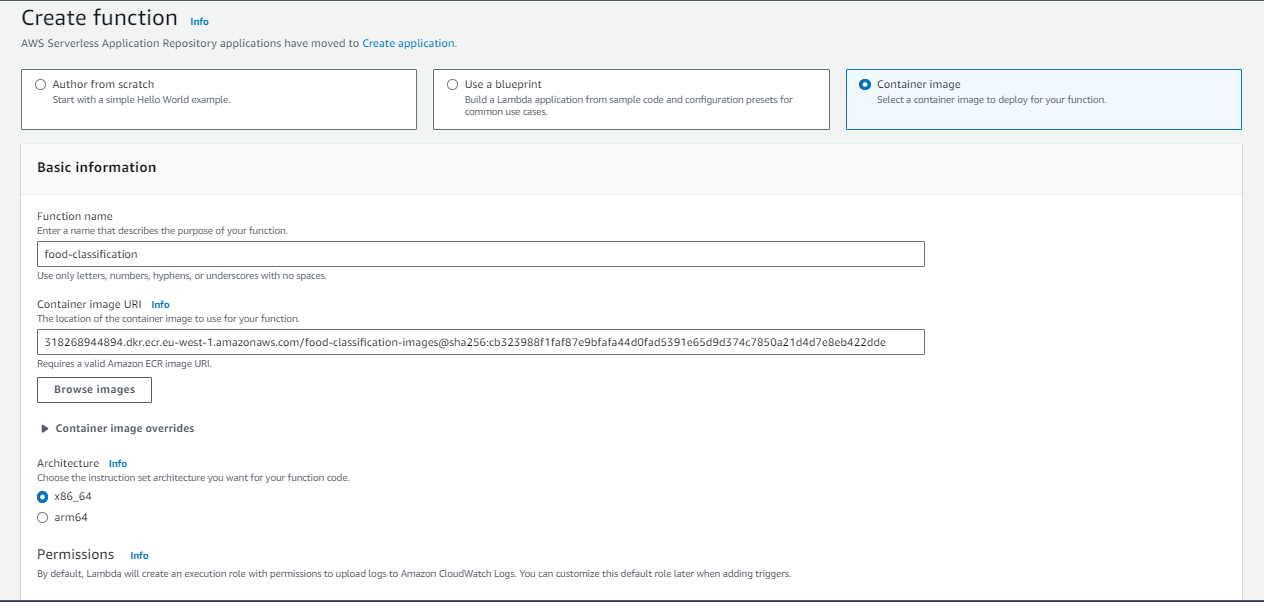Click the Browse images button
The height and width of the screenshot is (602, 1264).
point(94,390)
